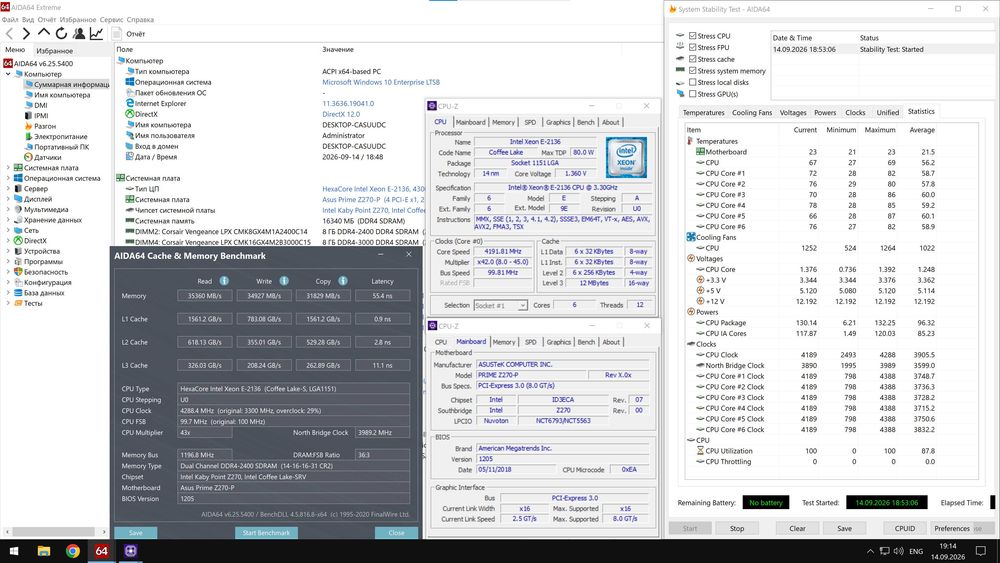Image resolution: width=1000 pixels, height=563 pixels.
Task: Click the up-level arrow in AIDA64 toolbar
Action: point(43,33)
